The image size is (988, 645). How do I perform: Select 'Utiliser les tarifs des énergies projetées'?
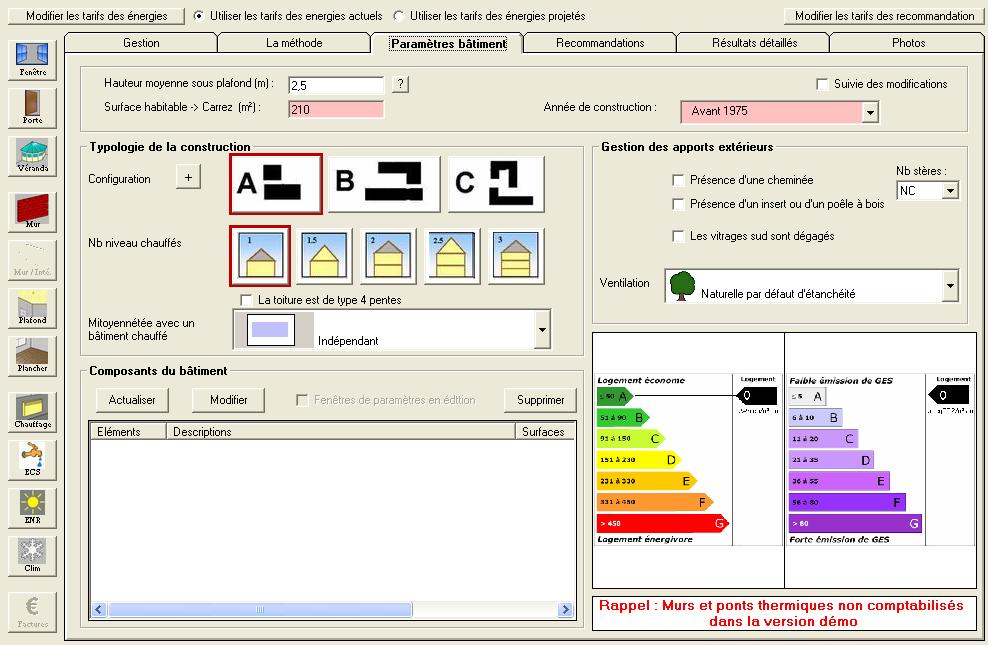coord(399,16)
